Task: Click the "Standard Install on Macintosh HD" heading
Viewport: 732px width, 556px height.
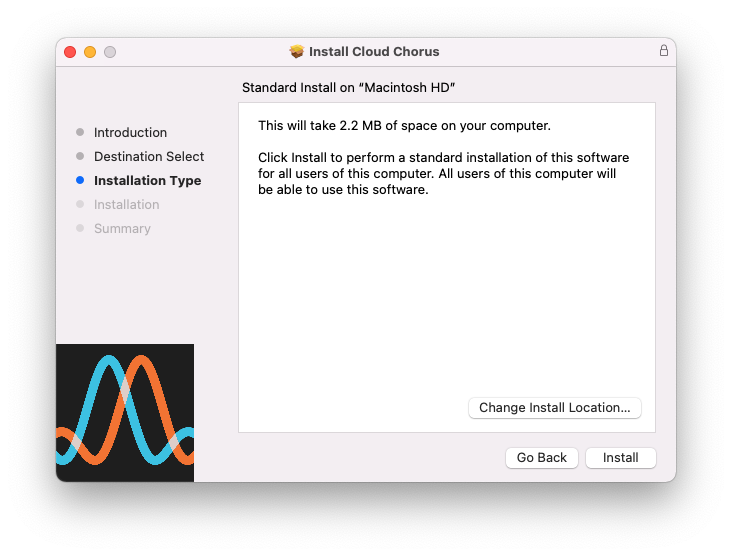Action: pos(349,88)
